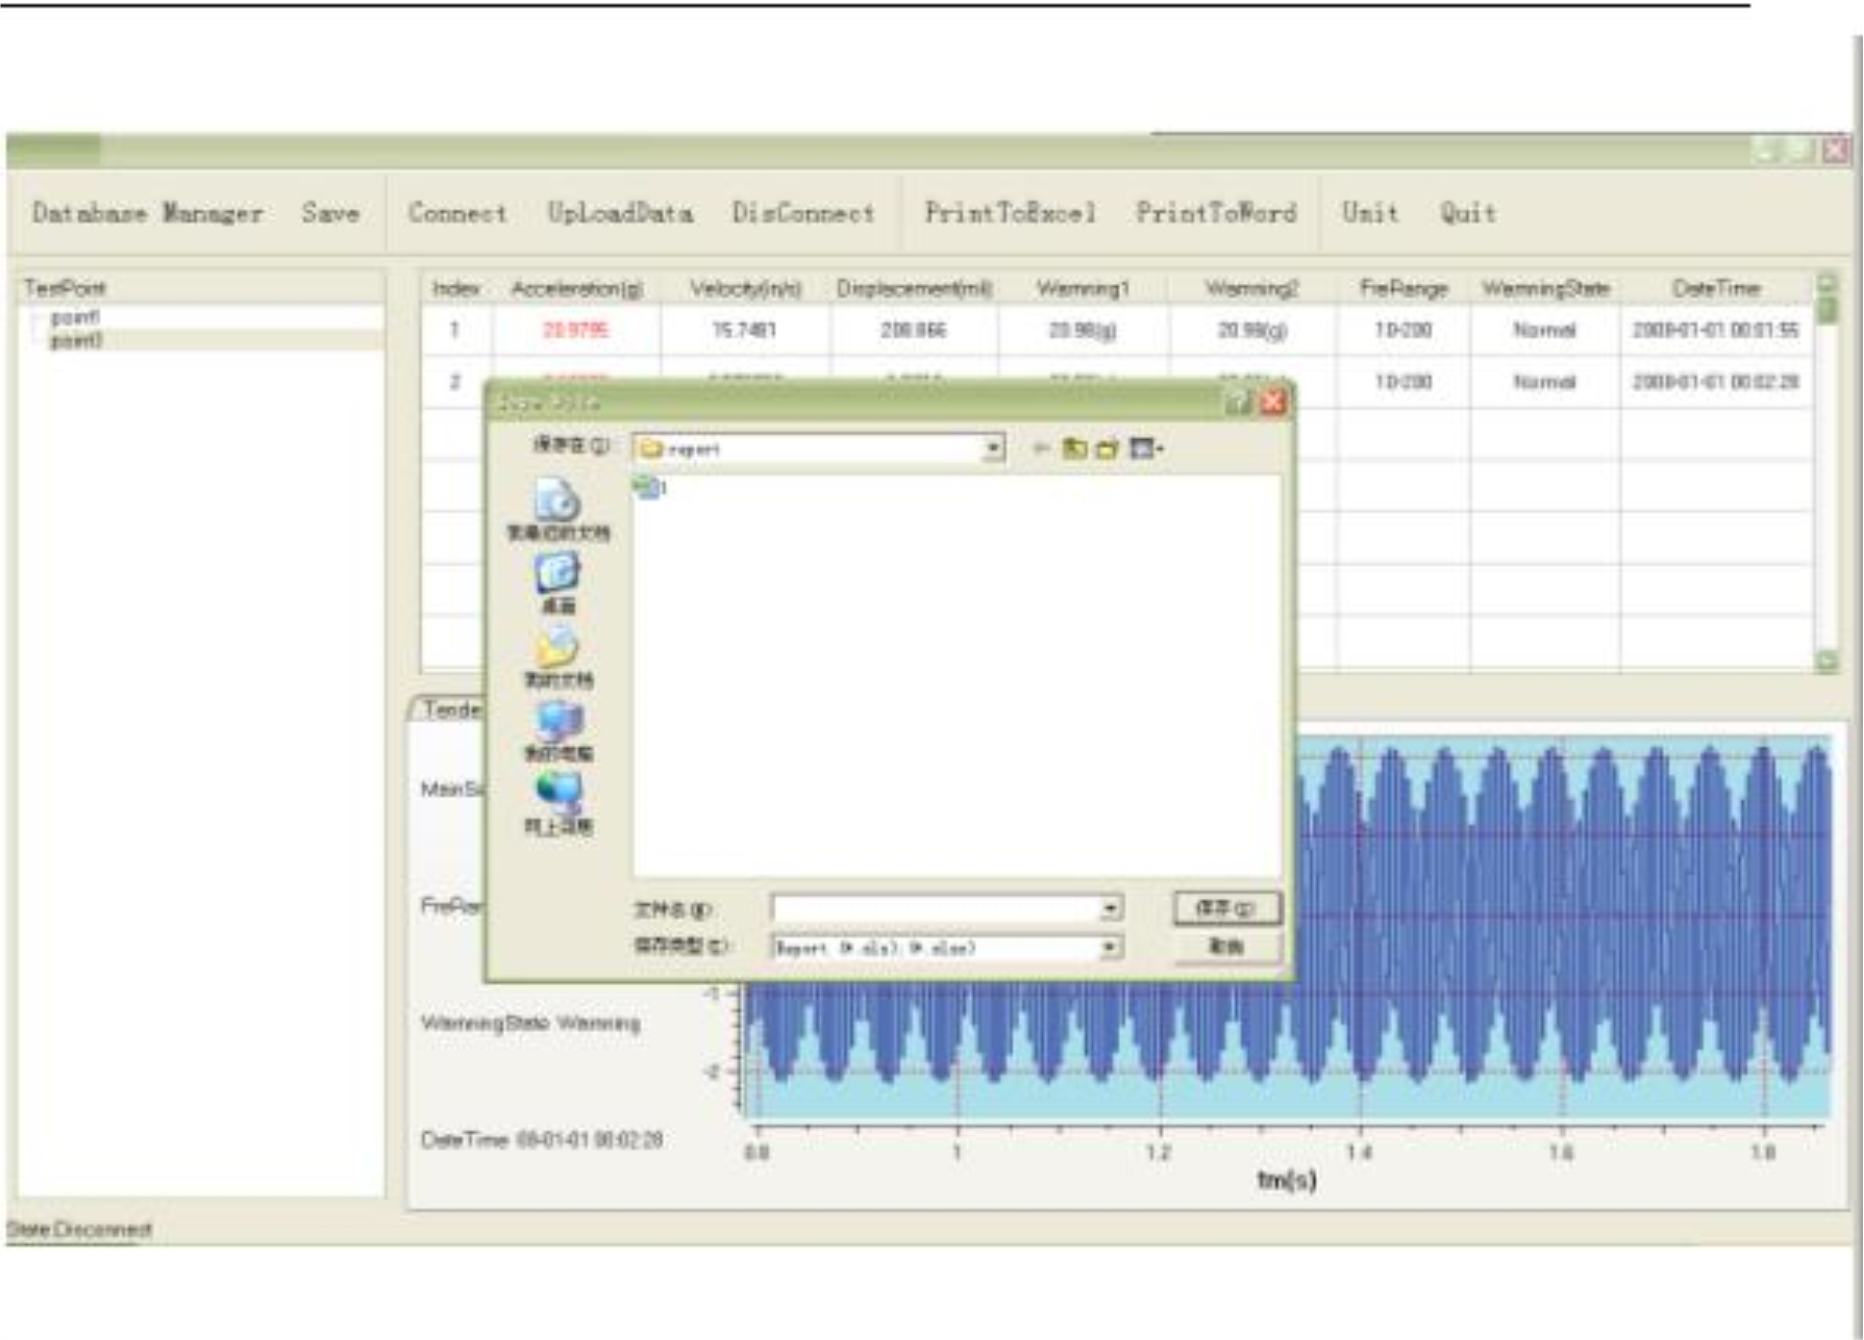Click the Displacement(mil) column header
This screenshot has width=1864, height=1340.
click(x=913, y=288)
